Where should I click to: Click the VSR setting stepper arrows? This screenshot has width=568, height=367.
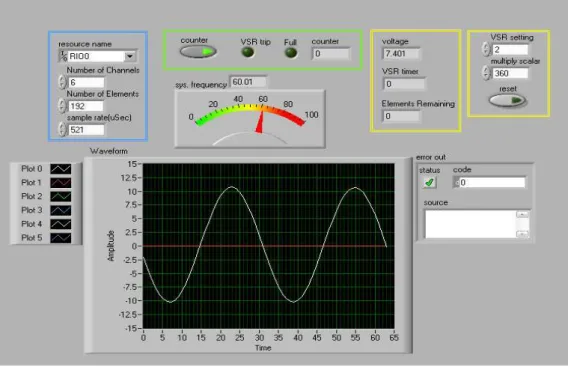tap(485, 49)
